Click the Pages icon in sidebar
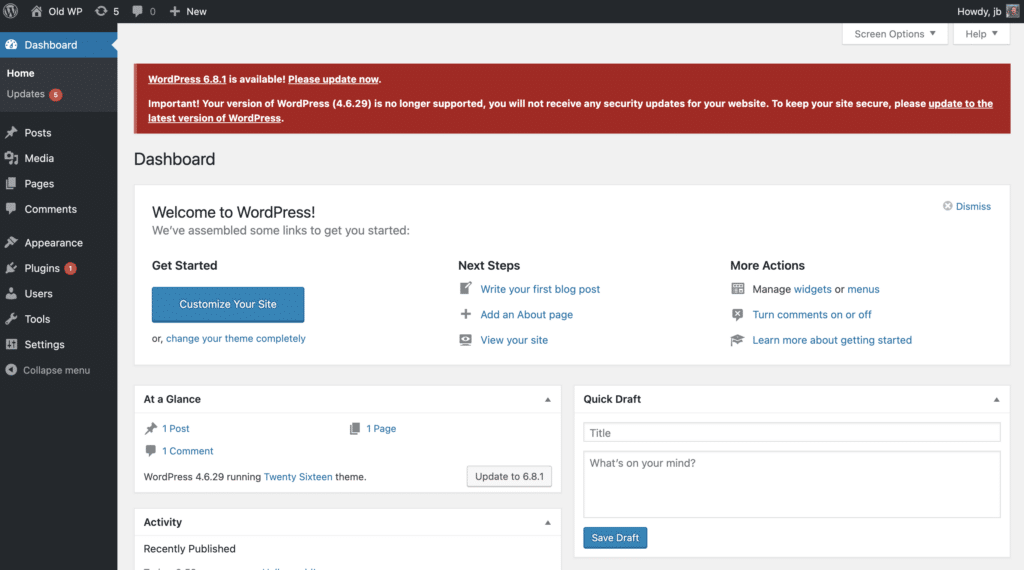This screenshot has height=570, width=1024. [11, 183]
